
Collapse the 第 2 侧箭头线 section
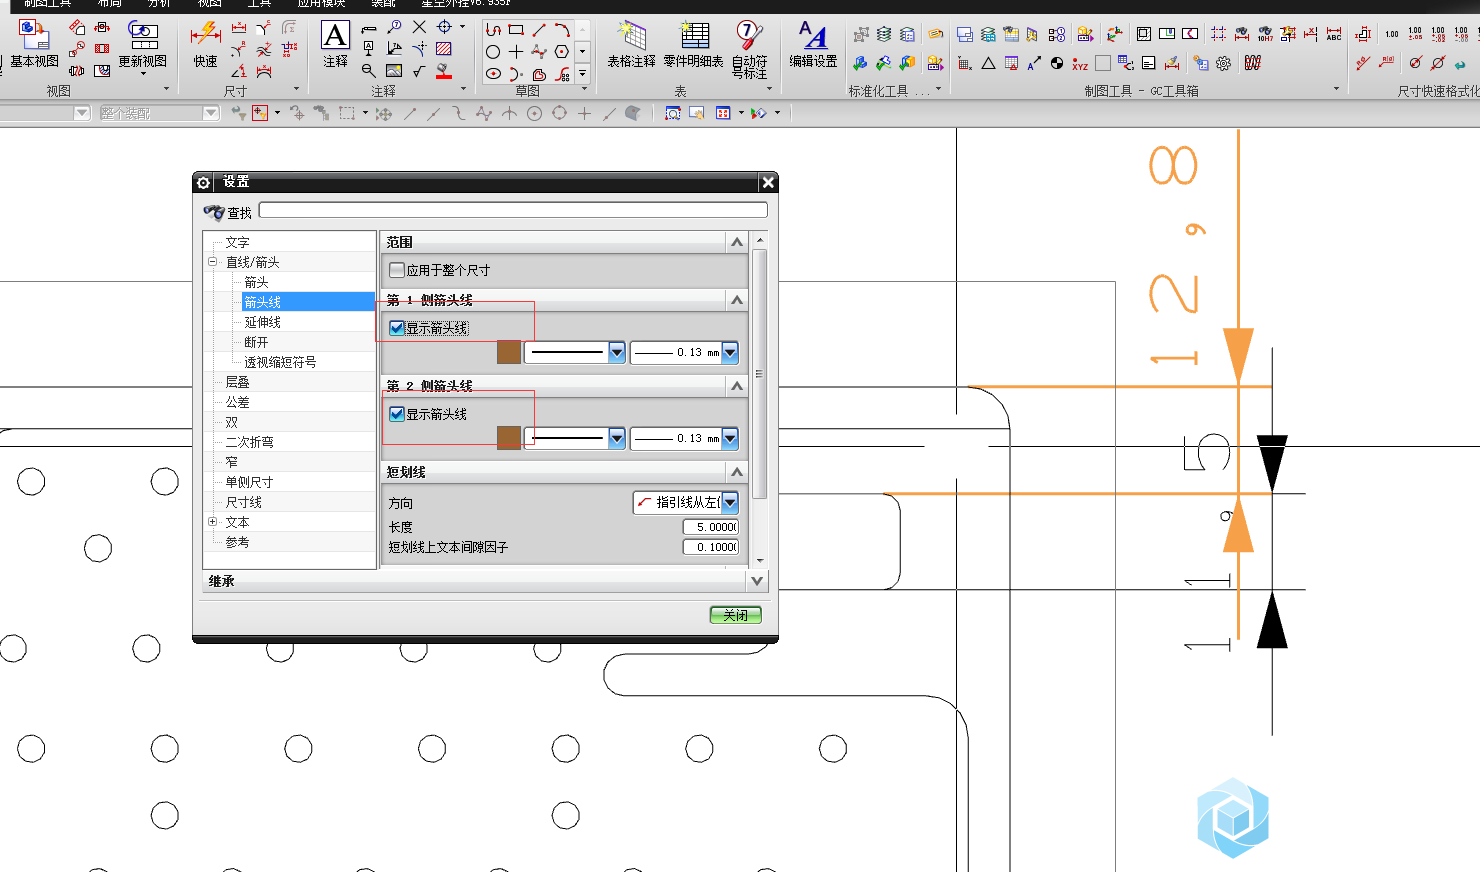pyautogui.click(x=737, y=386)
